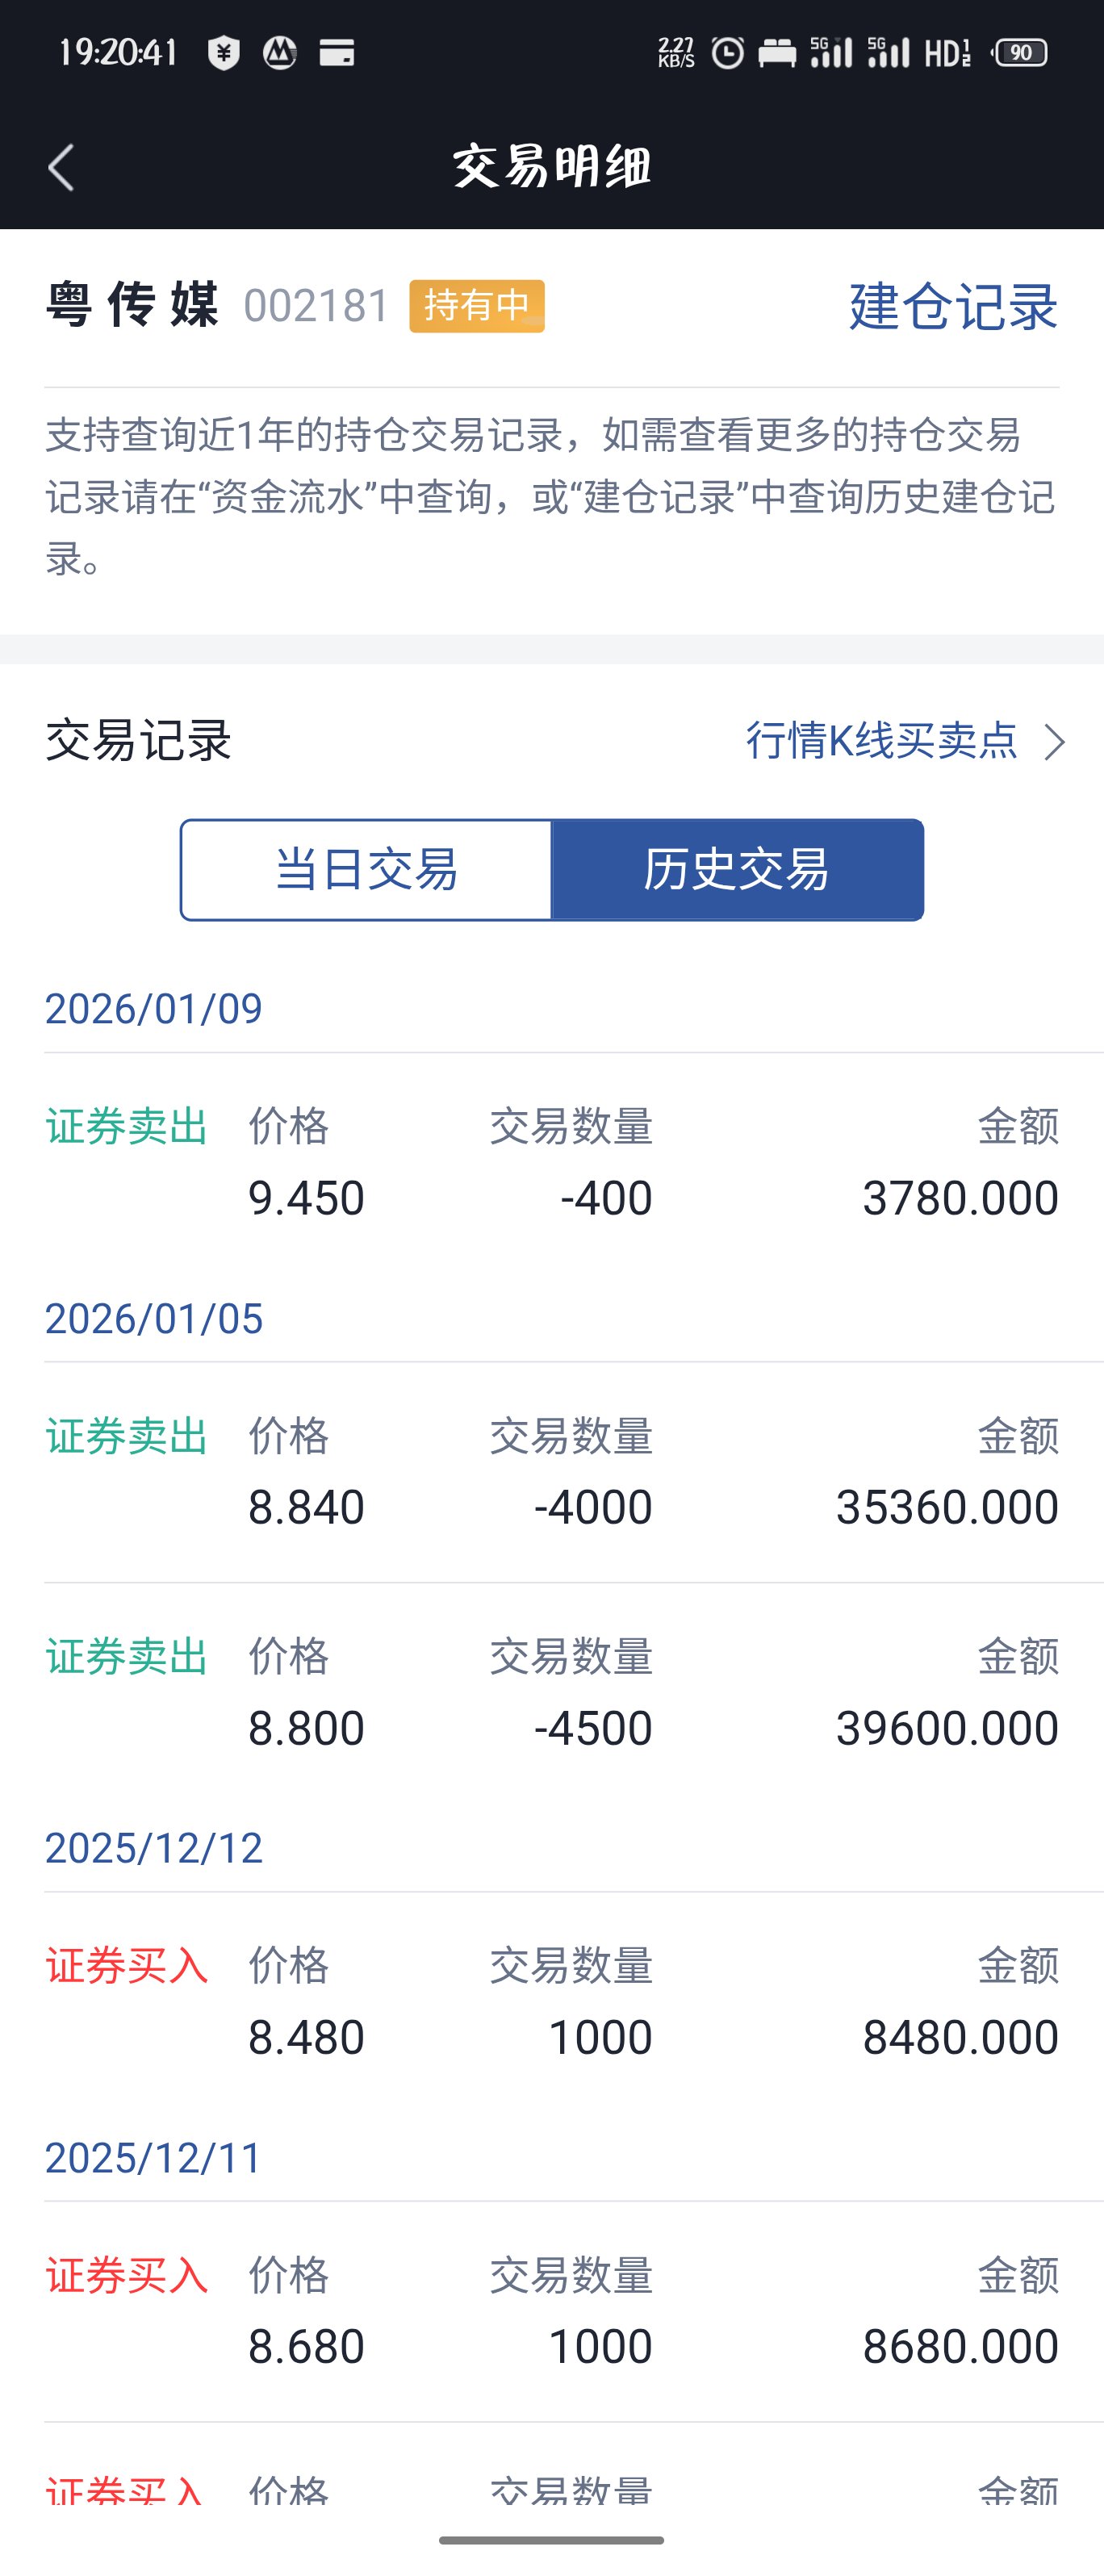1104x2576 pixels.
Task: Tap the yuan shield status icon
Action: coord(223,52)
